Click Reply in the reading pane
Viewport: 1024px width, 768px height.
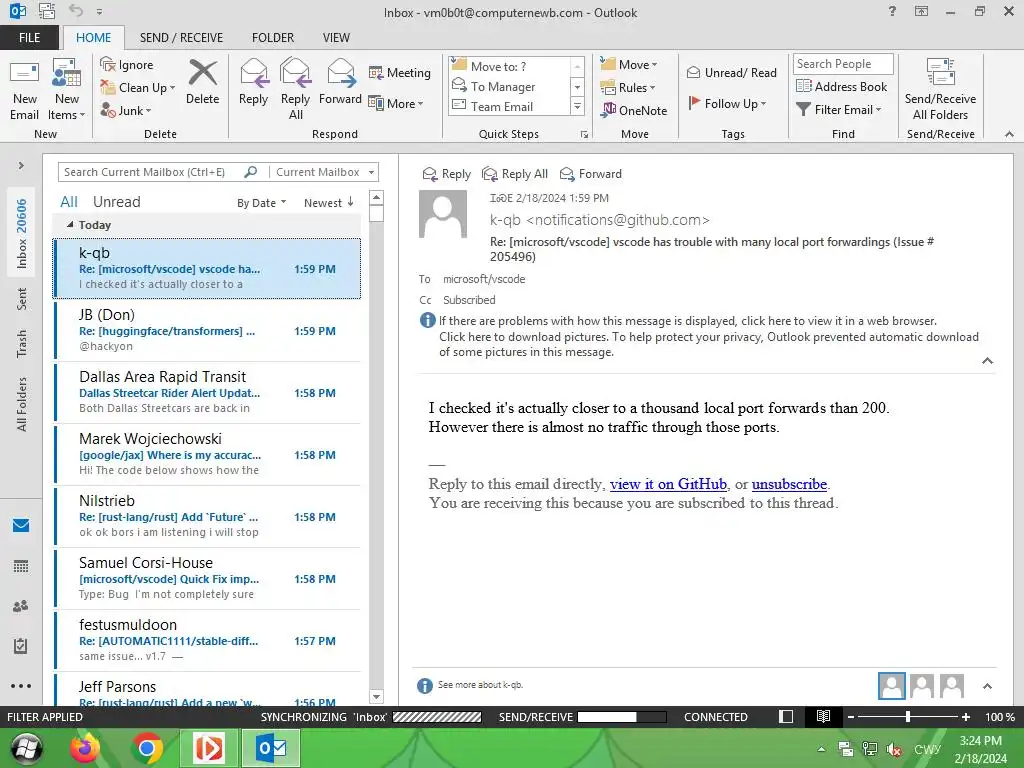[x=447, y=174]
